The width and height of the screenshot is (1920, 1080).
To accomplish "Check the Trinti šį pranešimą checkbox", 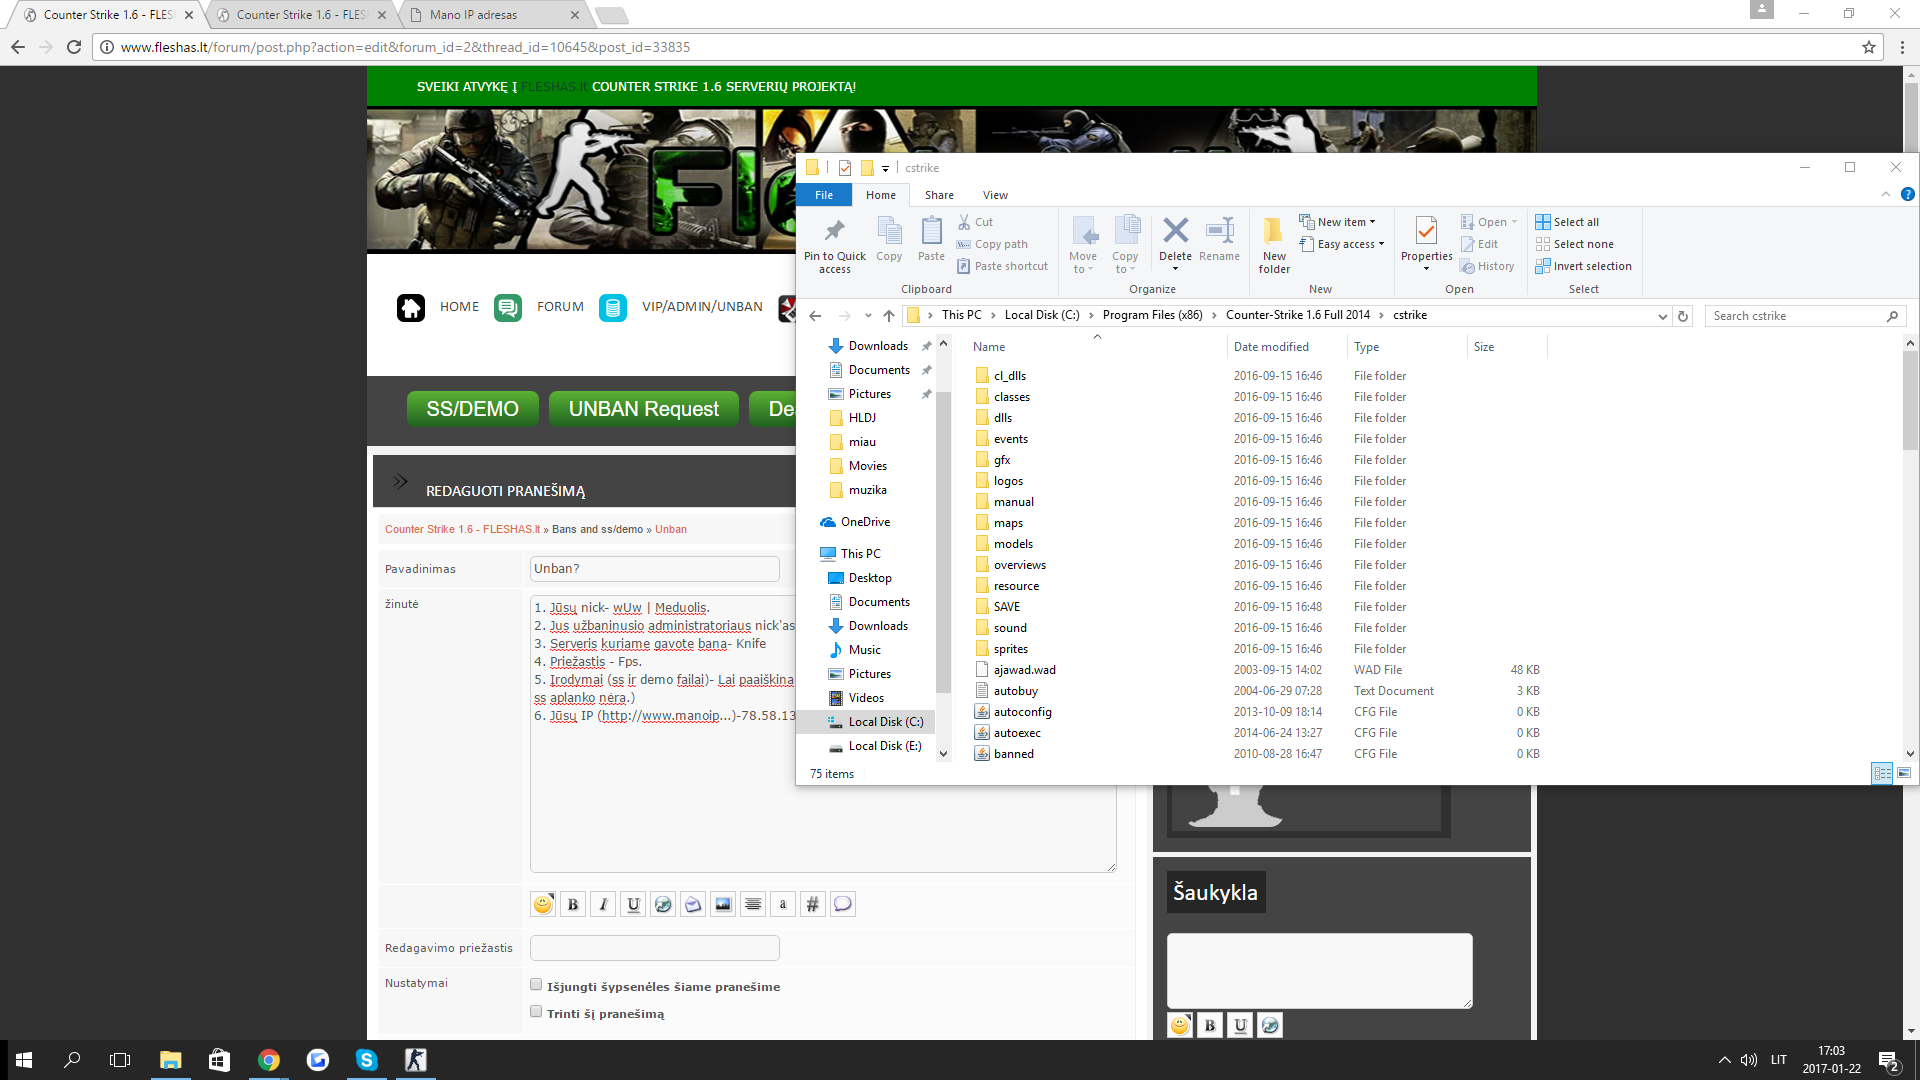I will (536, 1012).
